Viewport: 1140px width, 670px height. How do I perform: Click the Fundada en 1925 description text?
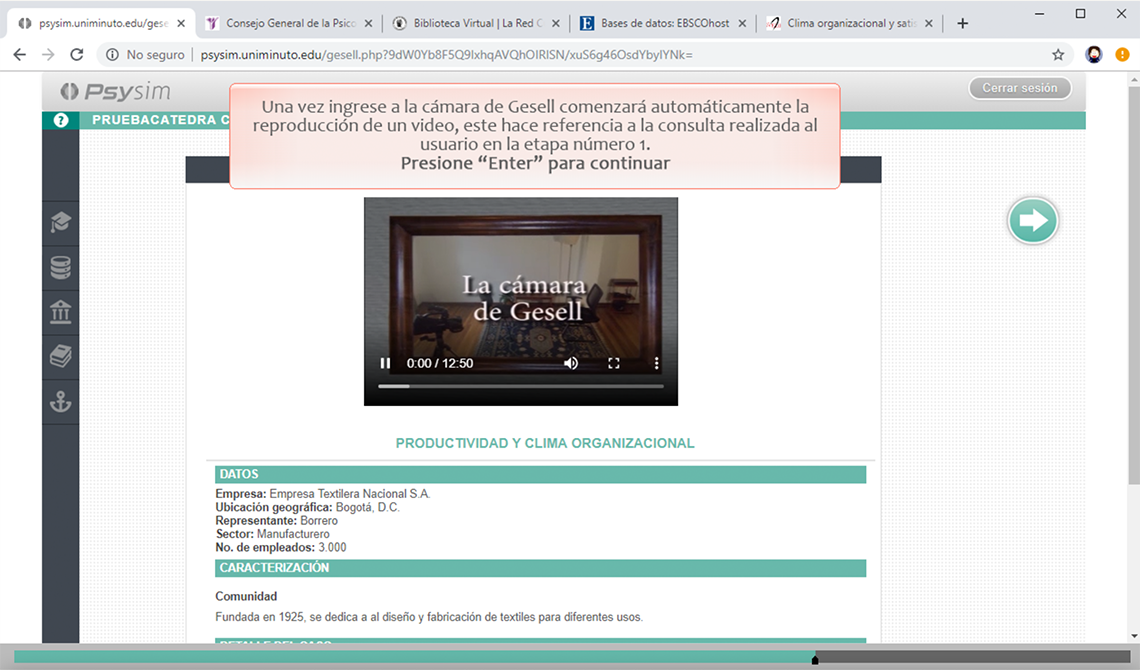click(x=429, y=617)
